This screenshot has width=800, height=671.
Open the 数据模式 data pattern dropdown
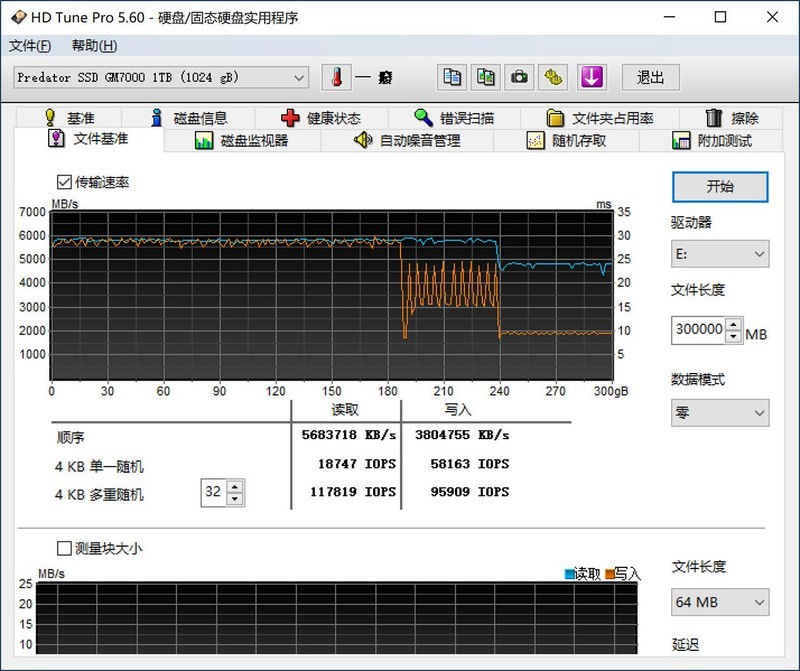(x=720, y=413)
